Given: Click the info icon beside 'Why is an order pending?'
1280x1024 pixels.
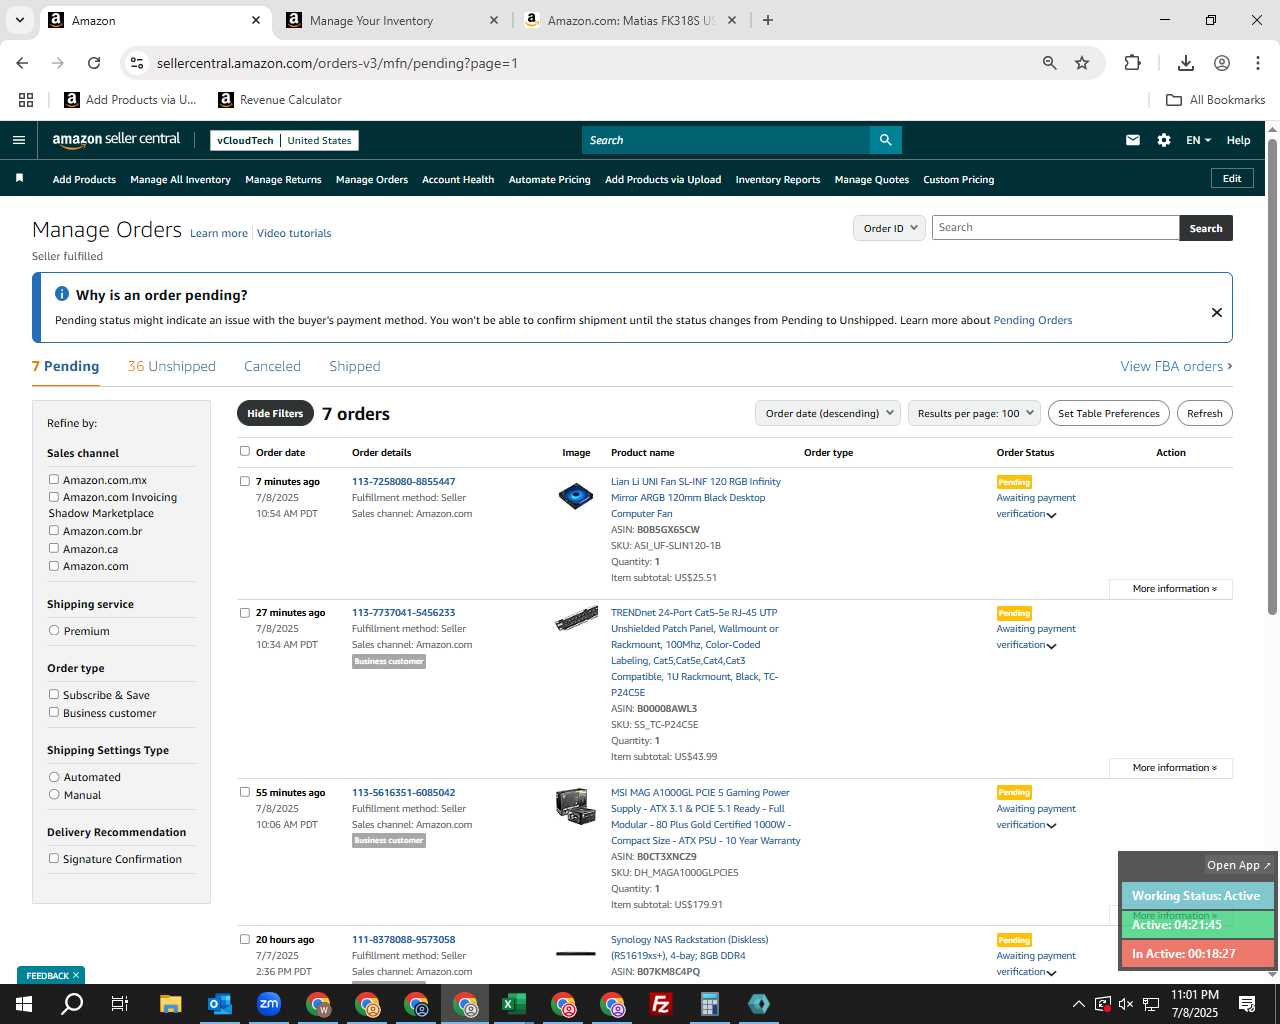Looking at the screenshot, I should pyautogui.click(x=62, y=294).
